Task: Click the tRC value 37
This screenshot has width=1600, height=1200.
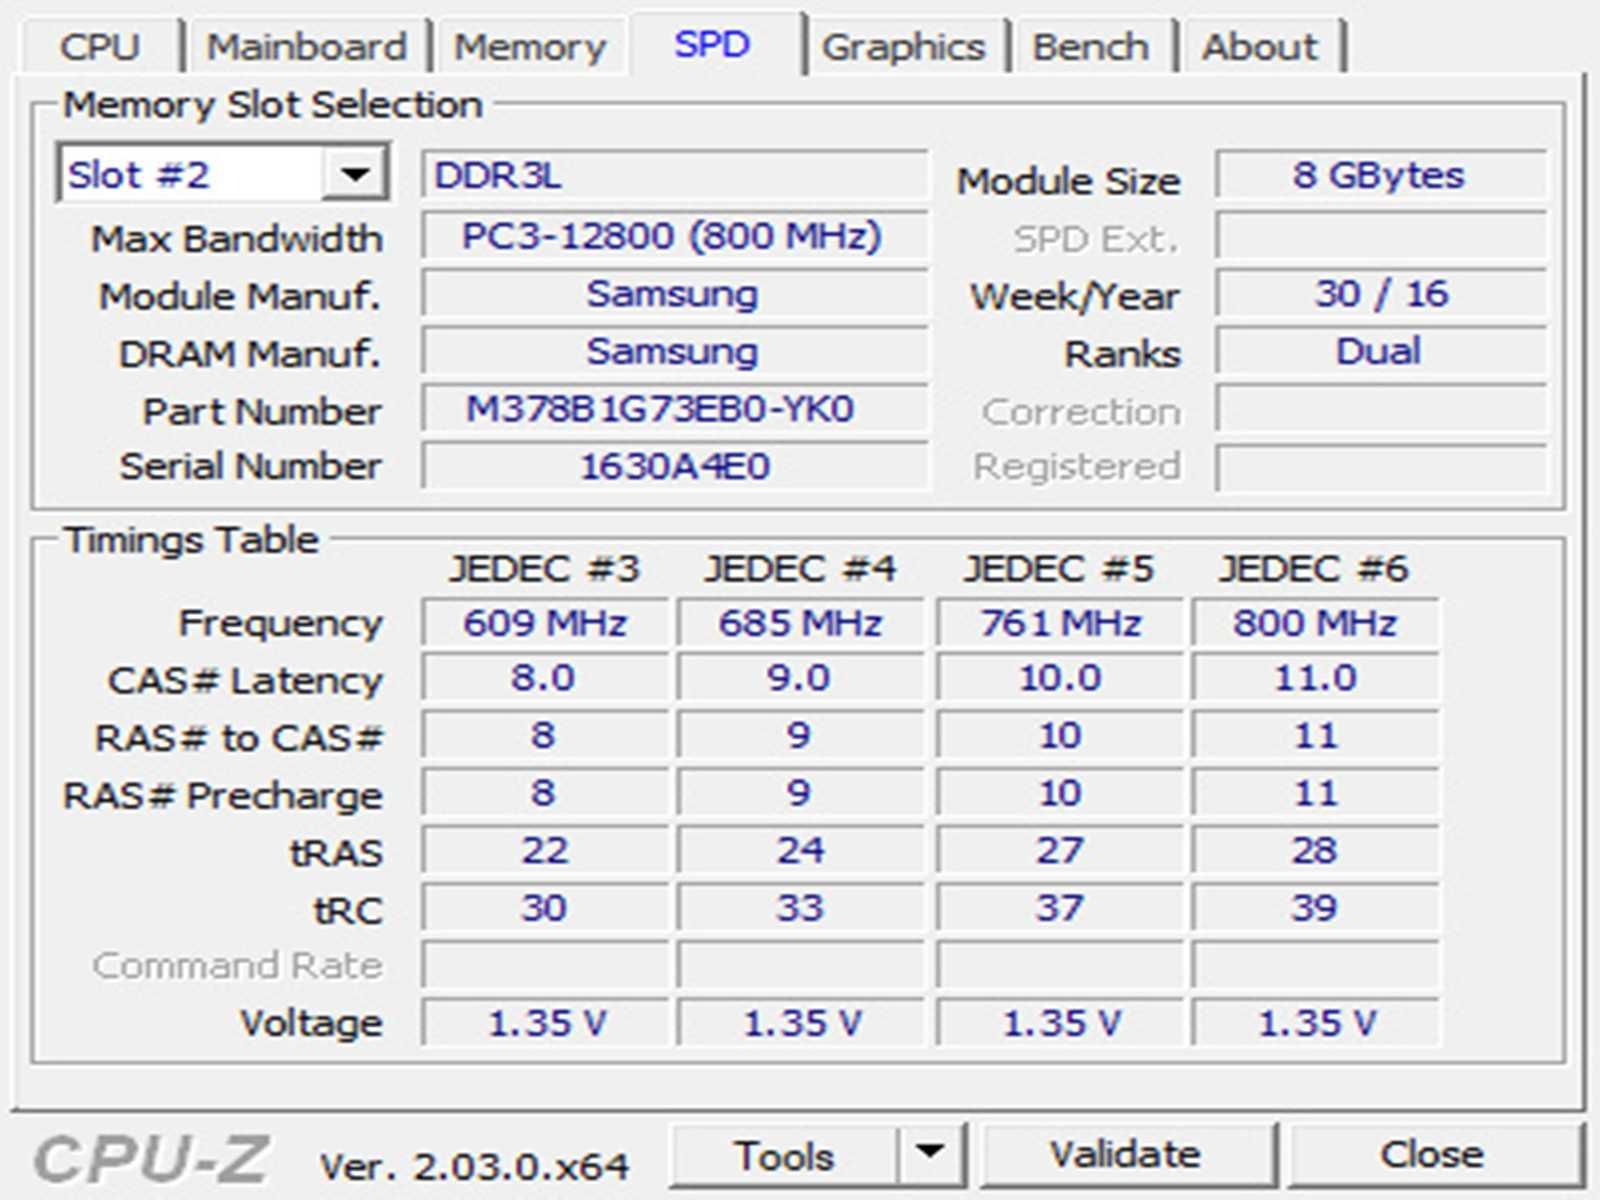Action: [x=1060, y=908]
